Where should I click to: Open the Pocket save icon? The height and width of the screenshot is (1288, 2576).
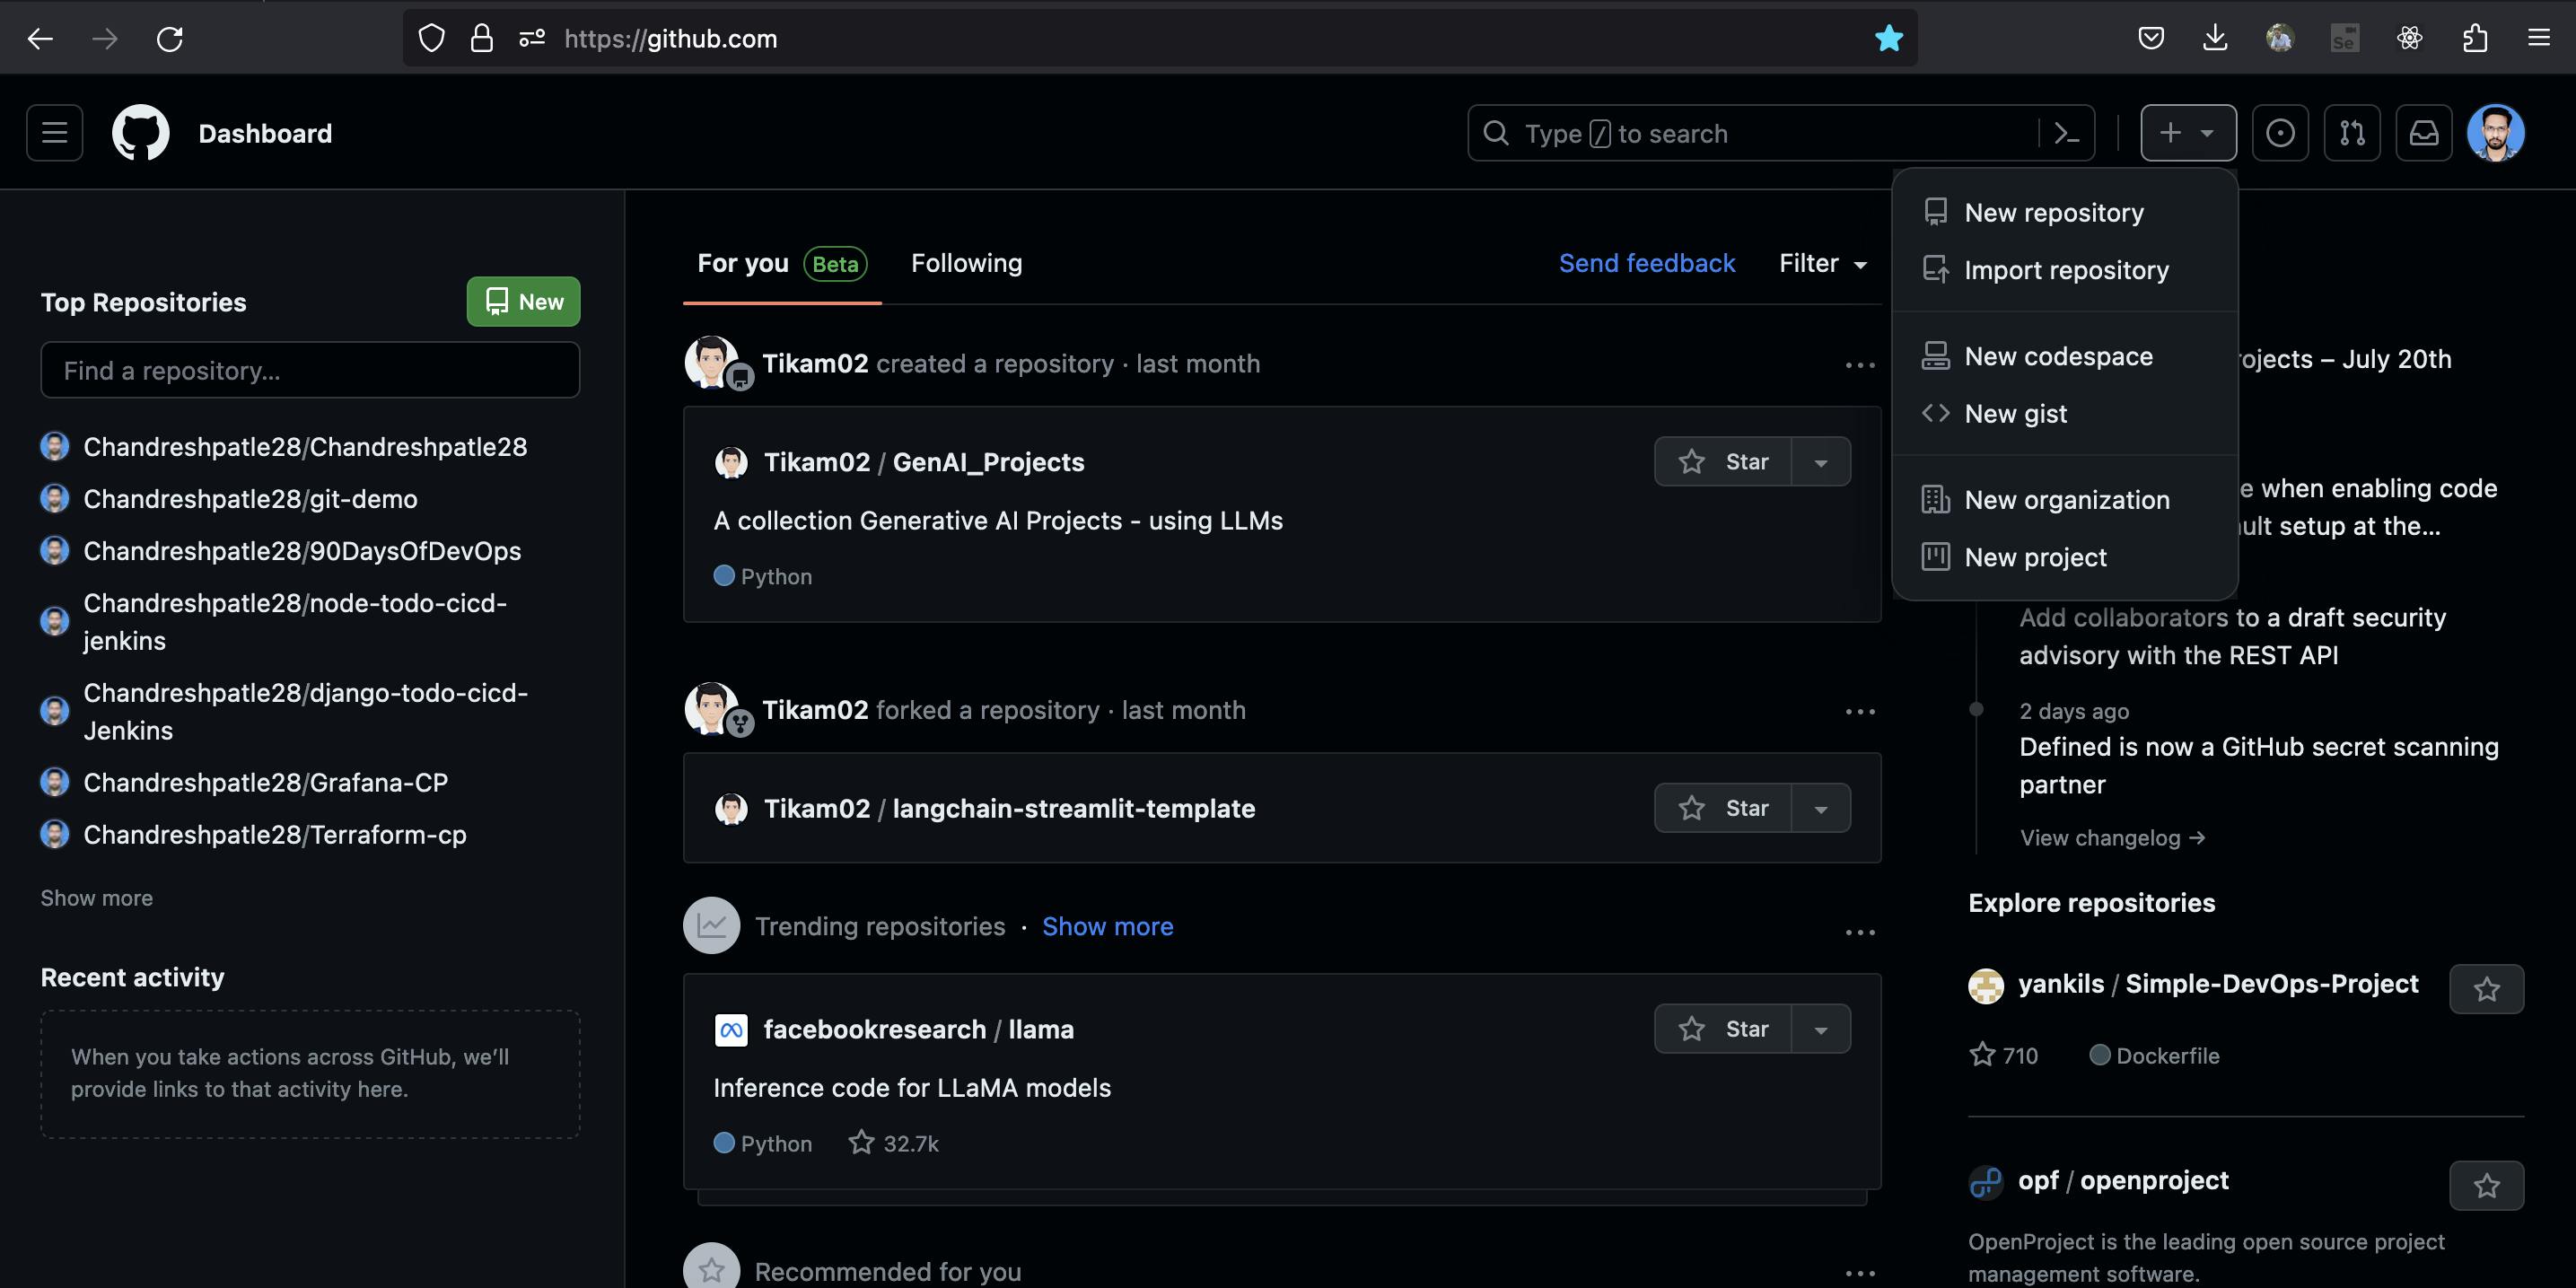click(2151, 38)
